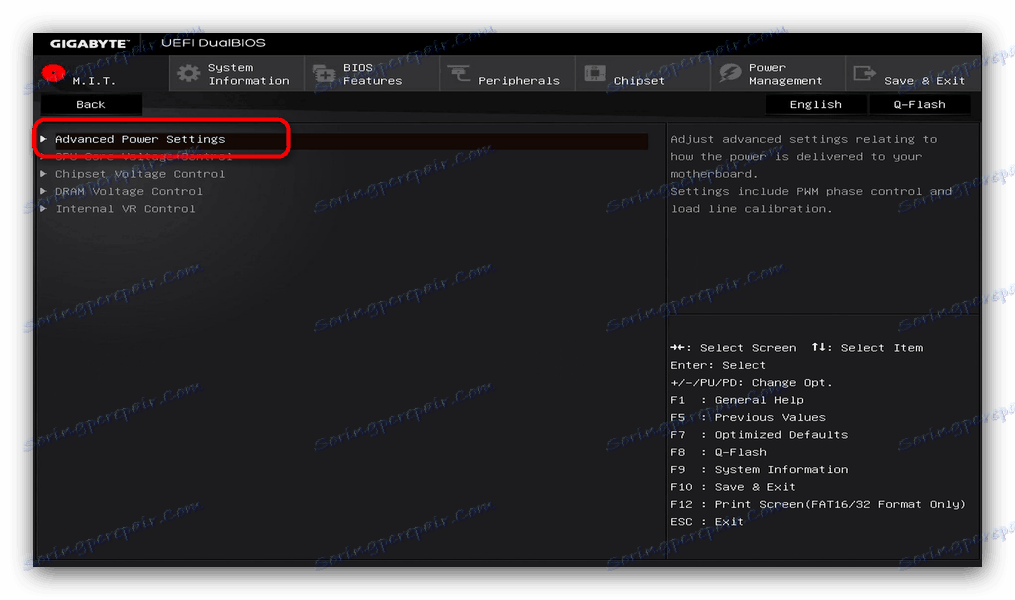The height and width of the screenshot is (600, 1015).
Task: Expand arrow beside Chipset Voltage Control
Action: point(43,173)
